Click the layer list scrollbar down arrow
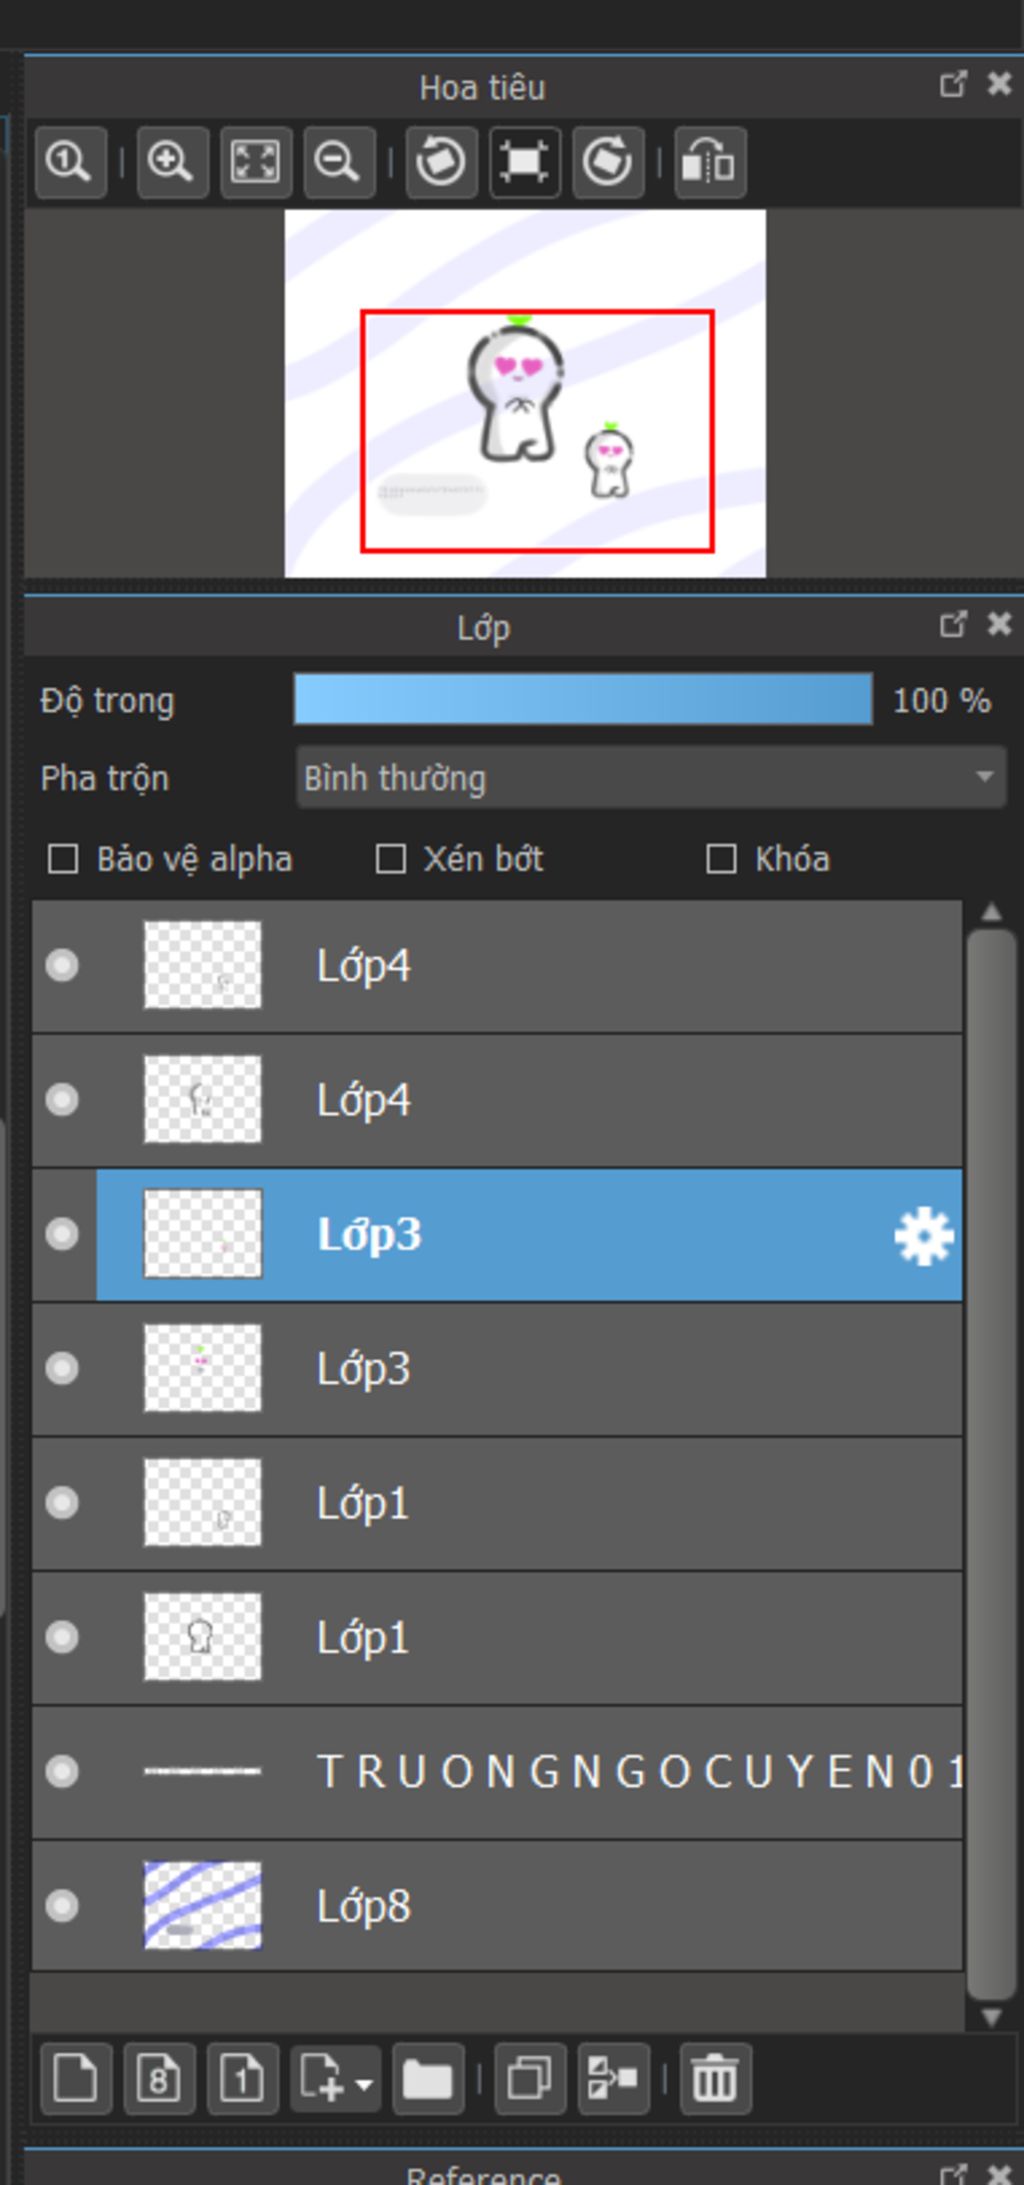 coord(991,2017)
